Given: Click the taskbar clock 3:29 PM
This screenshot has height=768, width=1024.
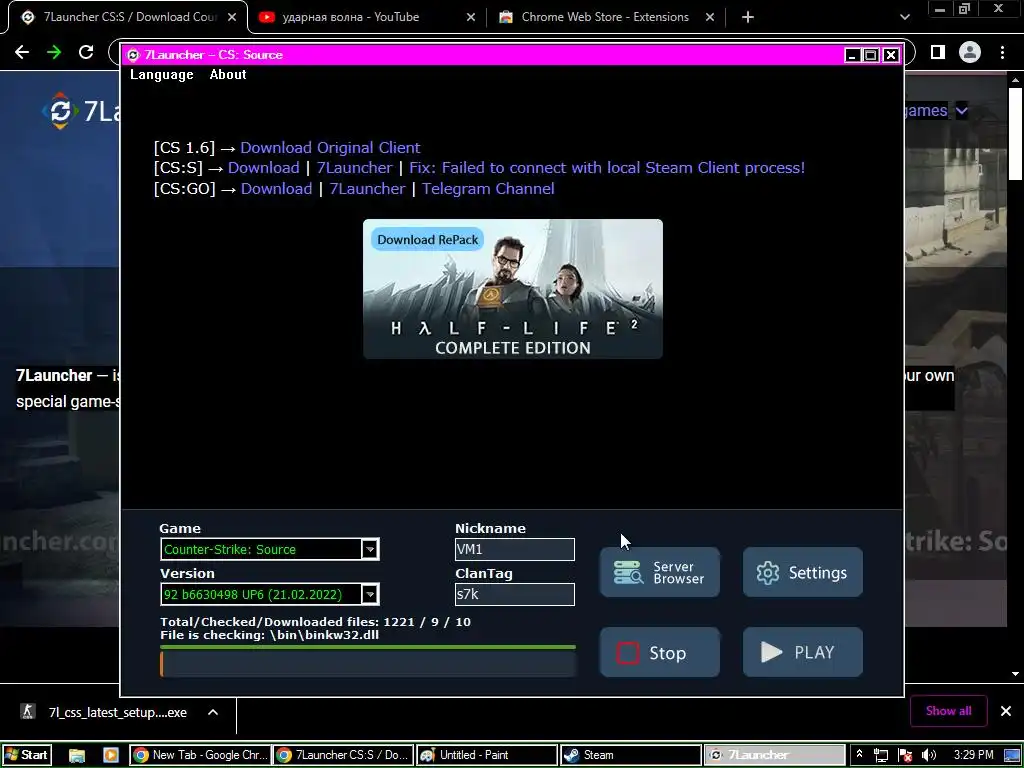Looking at the screenshot, I should (973, 755).
